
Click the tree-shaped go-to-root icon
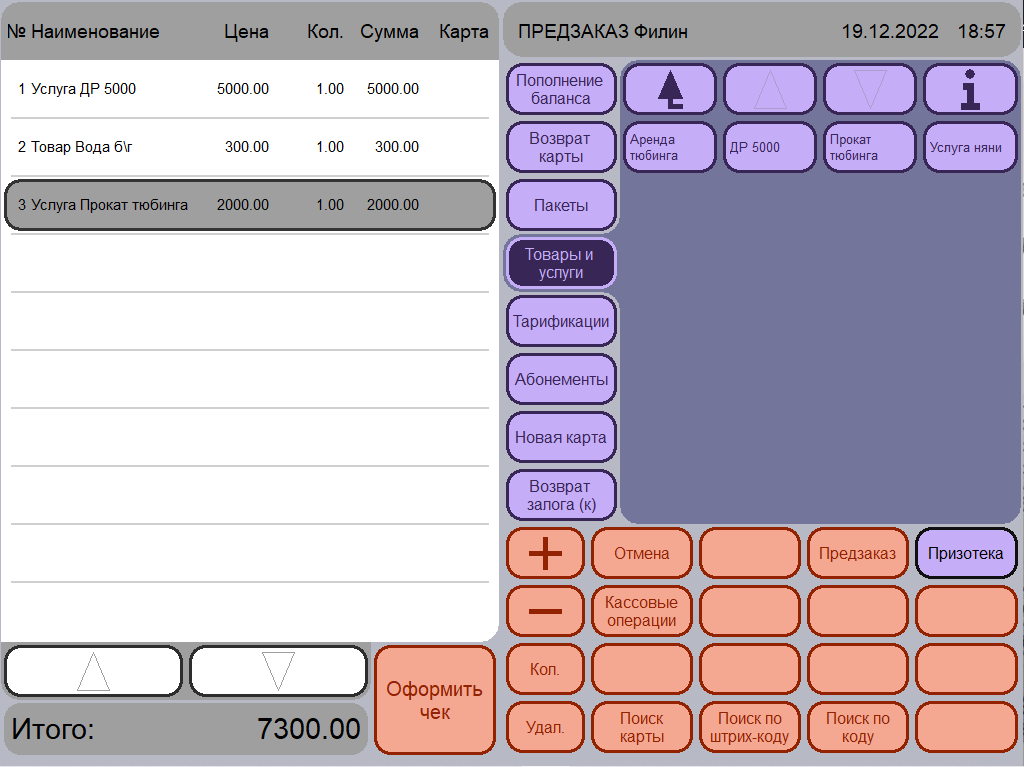(669, 90)
